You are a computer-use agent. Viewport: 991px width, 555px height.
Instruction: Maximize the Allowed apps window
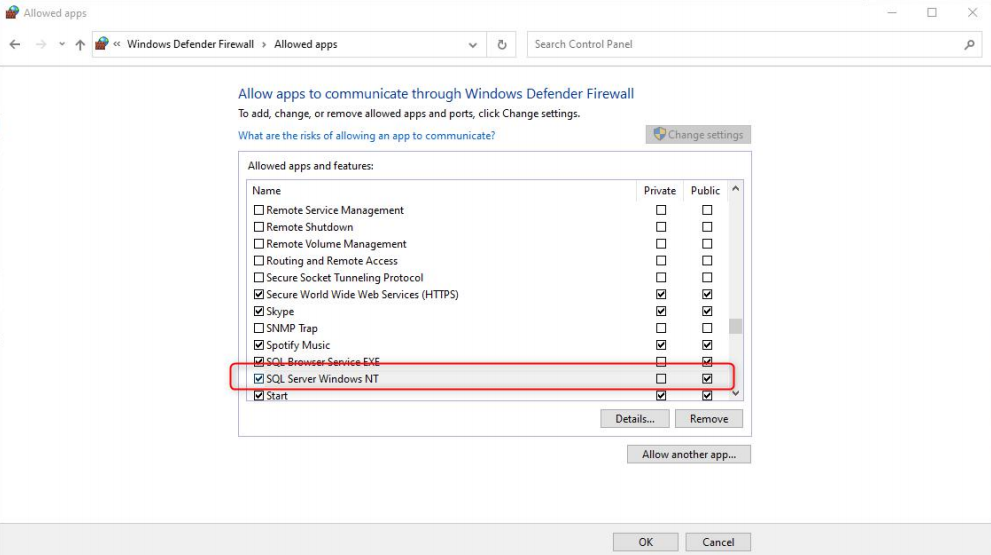point(932,13)
